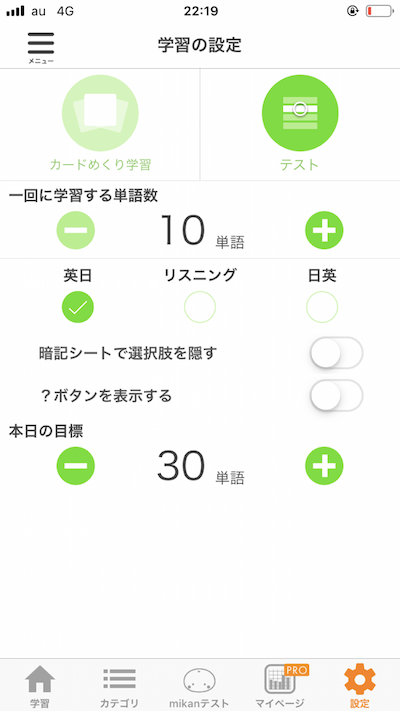
Task: Increase words per session with plus
Action: point(324,230)
